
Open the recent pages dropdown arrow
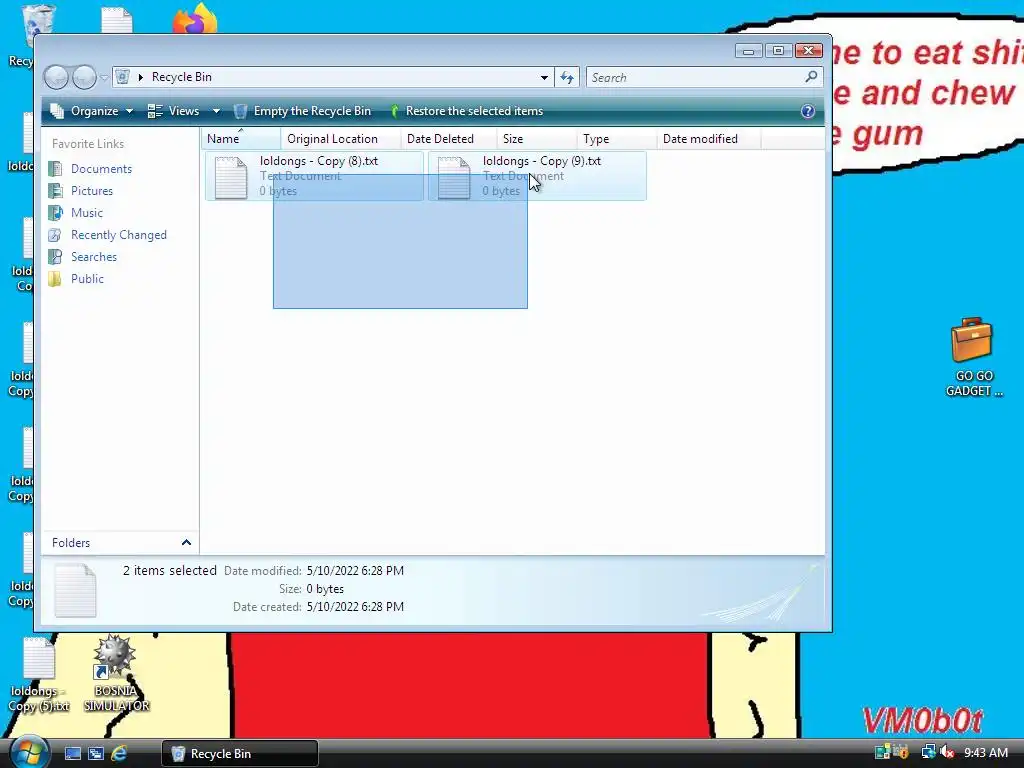tap(104, 78)
